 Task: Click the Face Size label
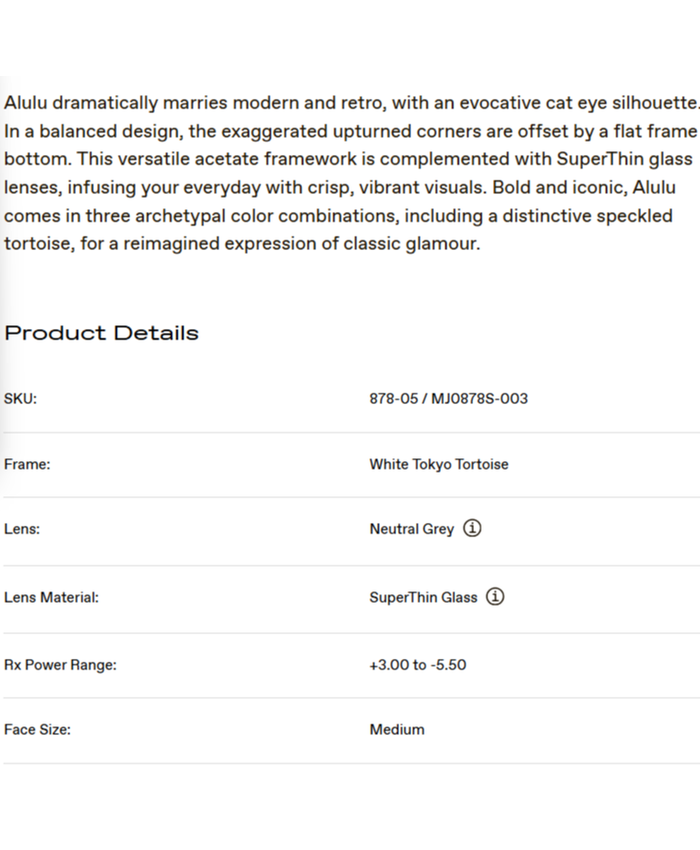37,730
